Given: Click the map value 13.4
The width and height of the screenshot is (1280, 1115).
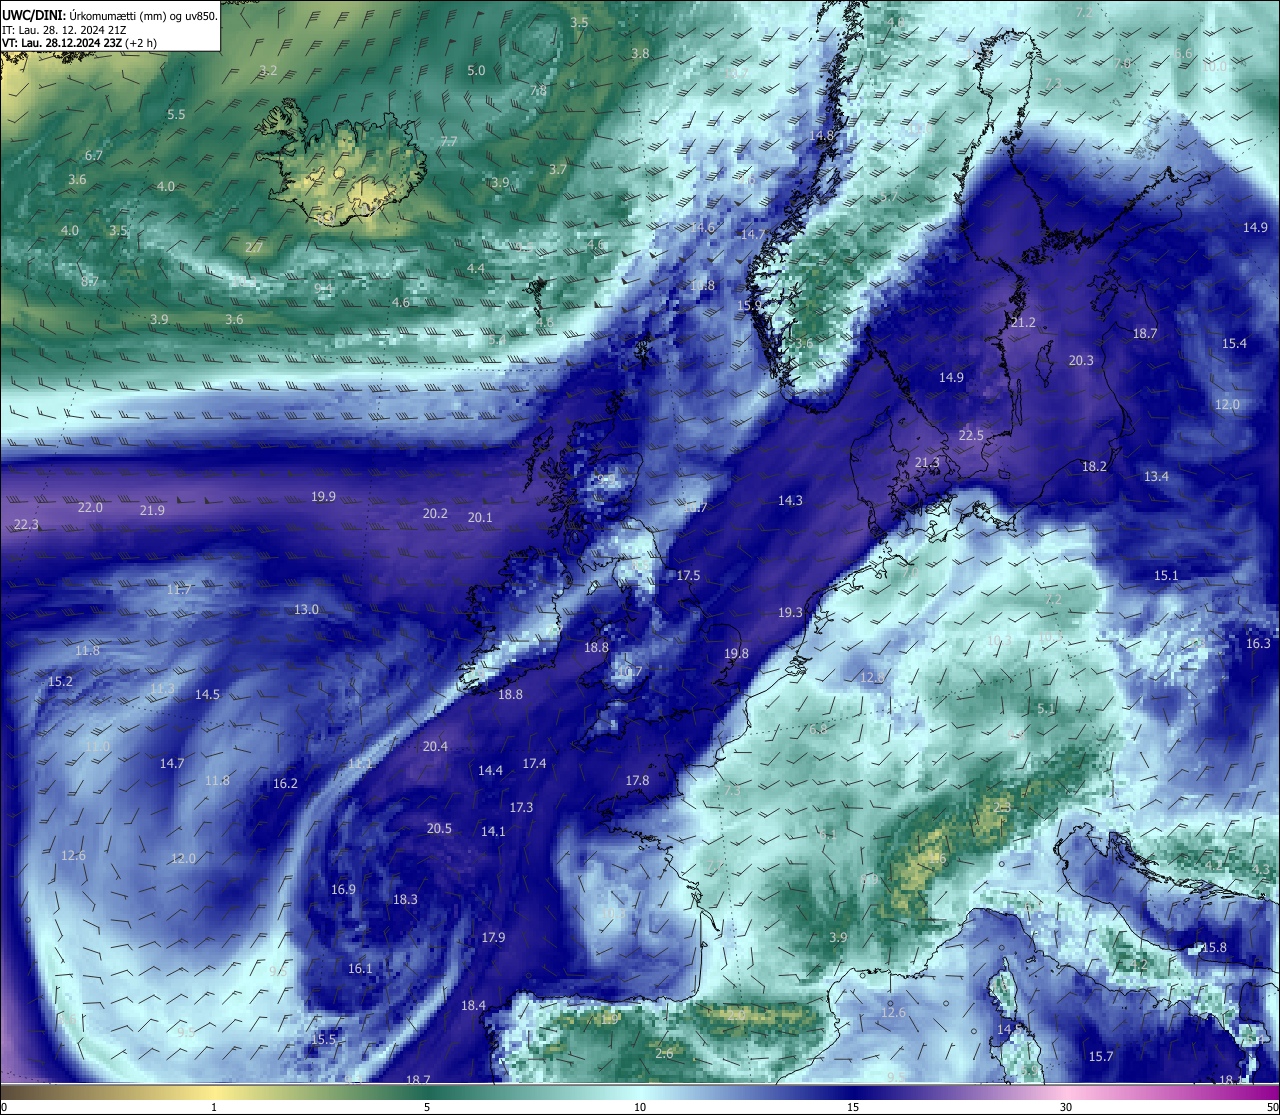Looking at the screenshot, I should pos(1156,477).
